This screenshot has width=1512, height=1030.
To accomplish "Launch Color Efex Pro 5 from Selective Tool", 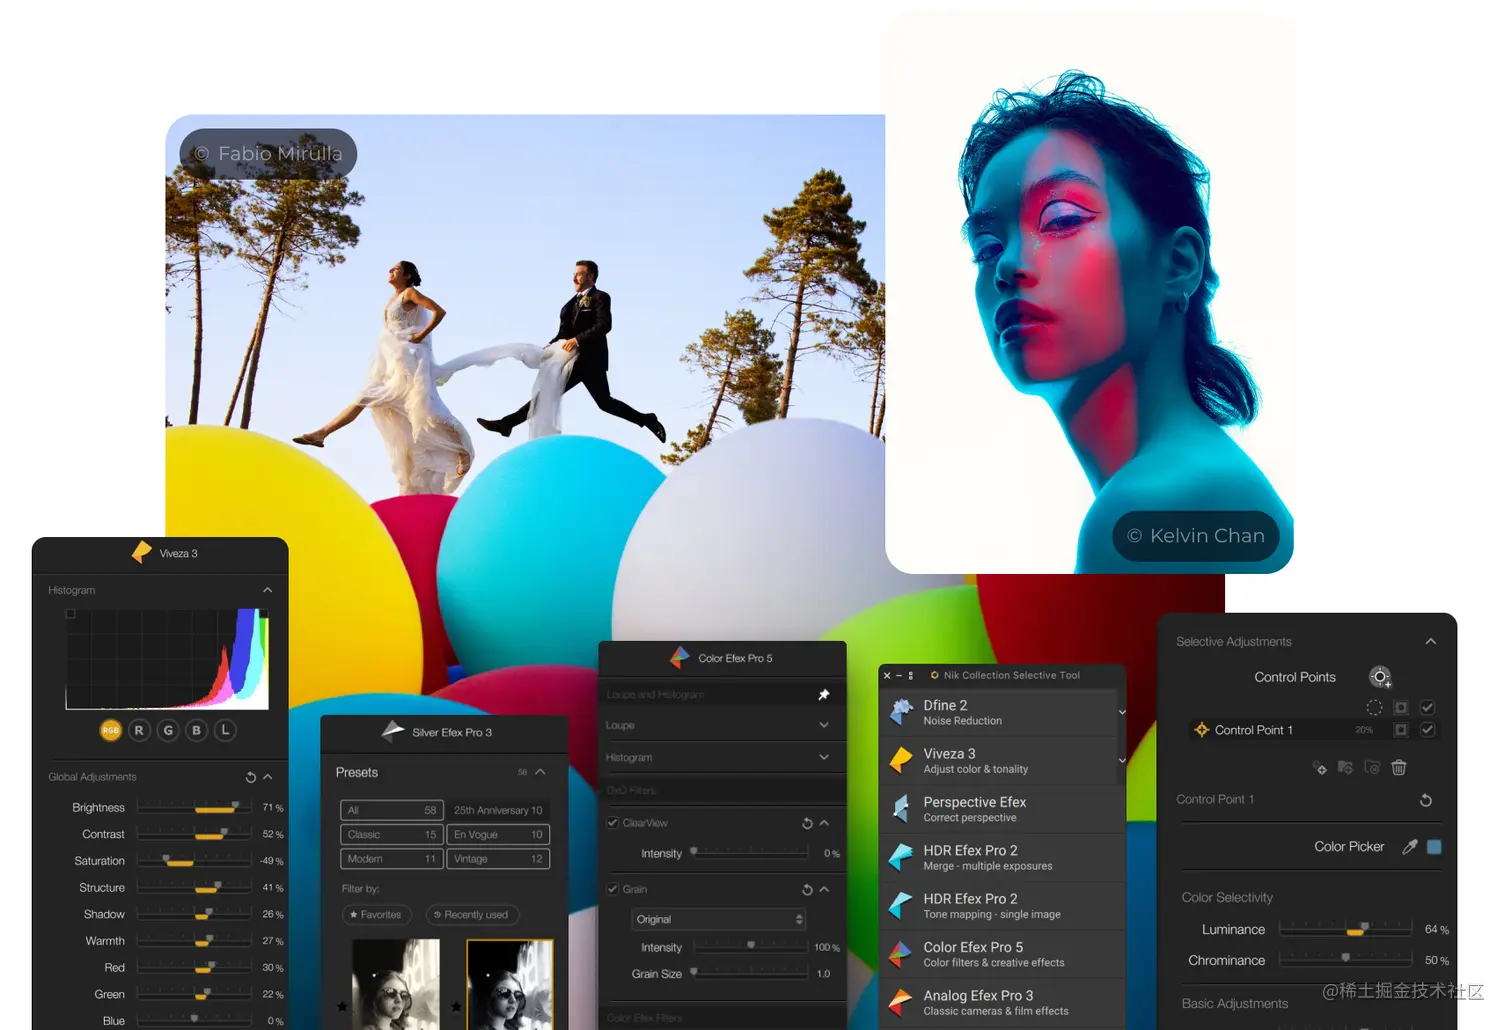I will [x=1003, y=954].
